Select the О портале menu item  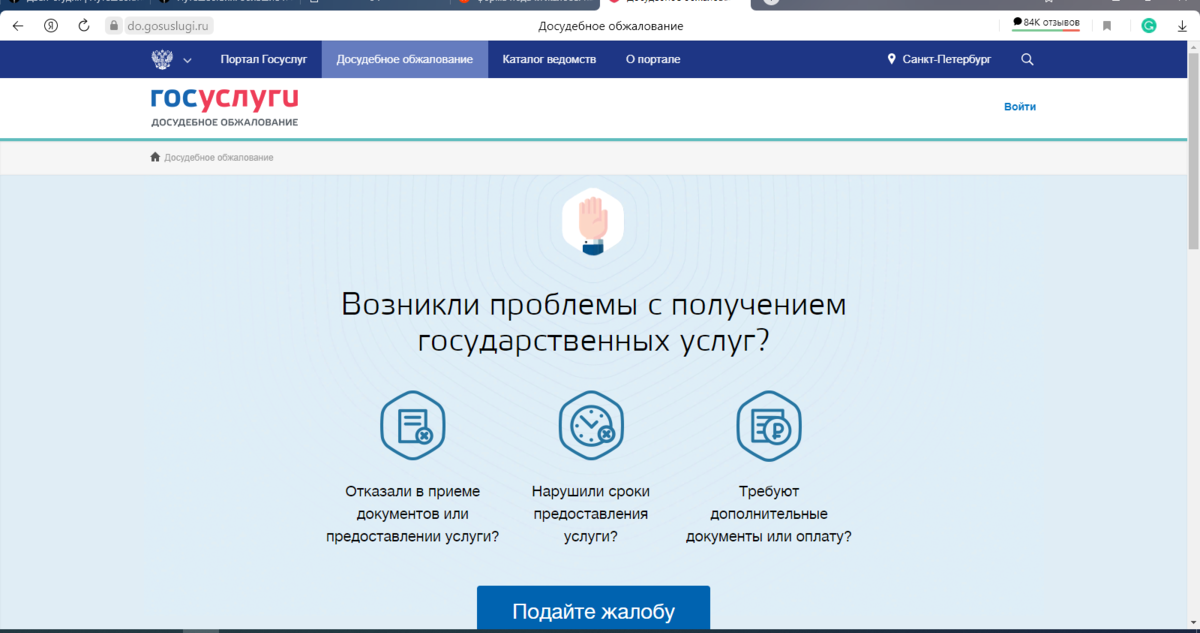pos(651,59)
